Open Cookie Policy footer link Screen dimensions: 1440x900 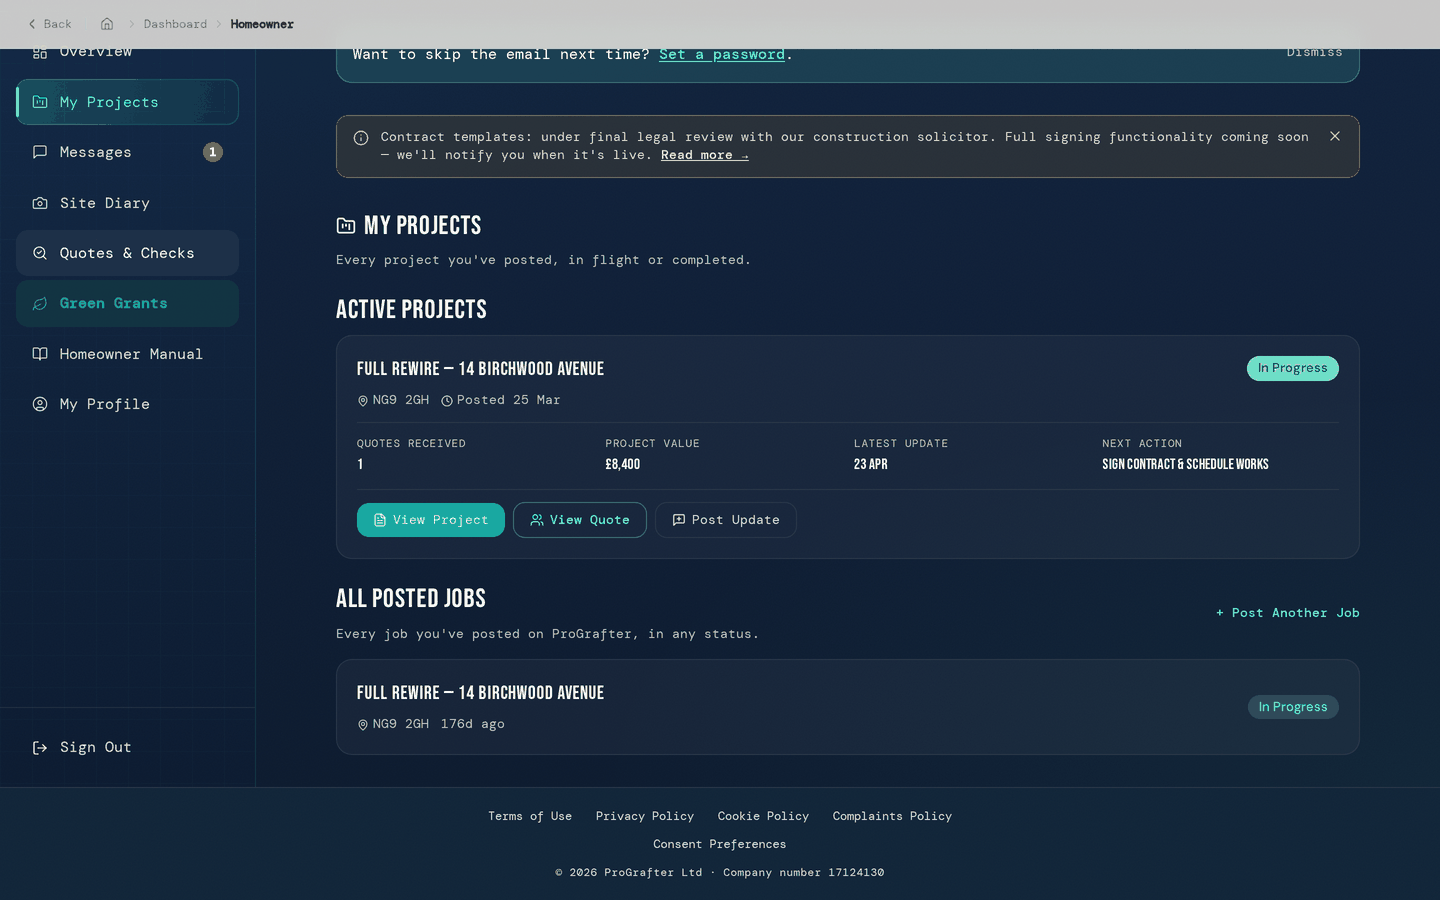click(x=763, y=816)
